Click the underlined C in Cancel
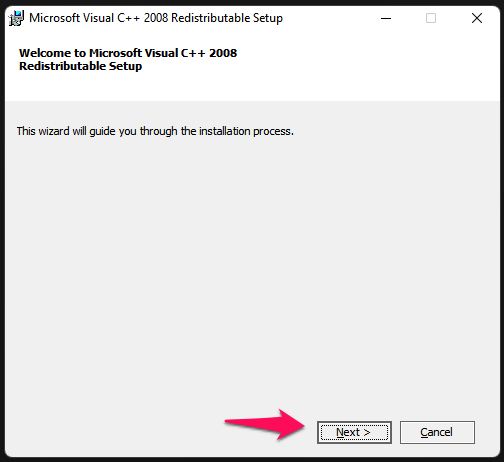Viewport: 504px width, 462px height. coord(424,432)
